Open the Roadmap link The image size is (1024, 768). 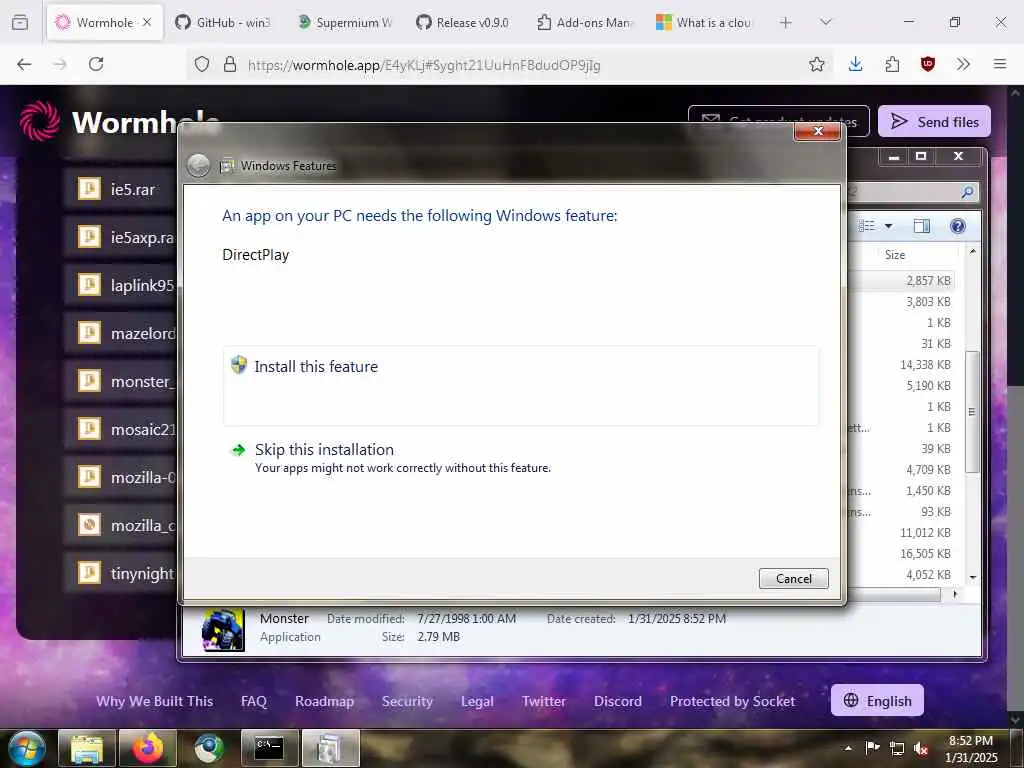(324, 701)
